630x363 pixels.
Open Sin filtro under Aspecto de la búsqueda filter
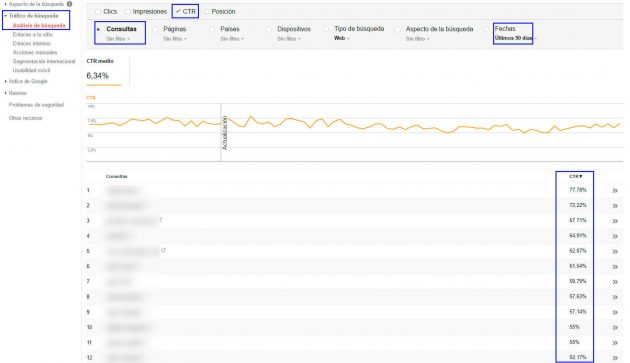pyautogui.click(x=417, y=39)
